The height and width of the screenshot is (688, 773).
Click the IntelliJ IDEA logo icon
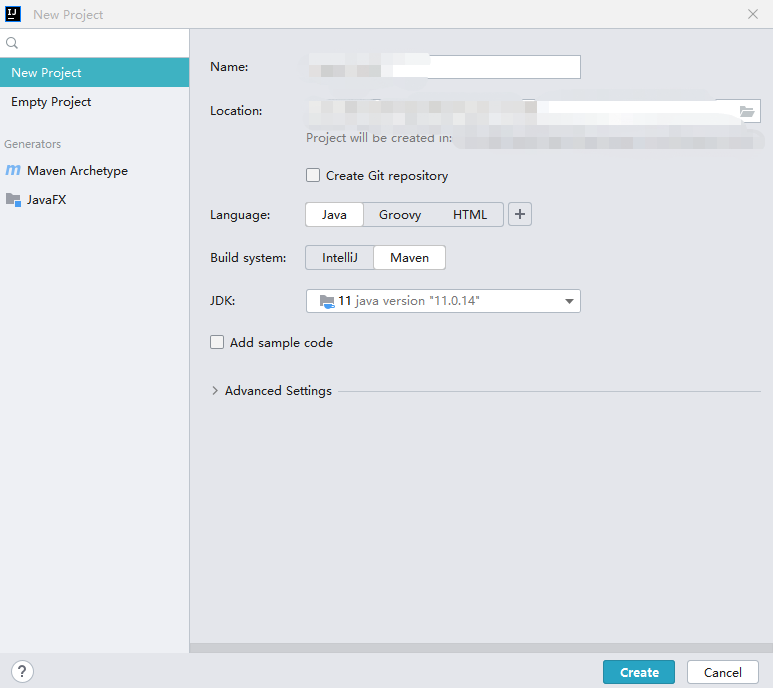tap(13, 14)
